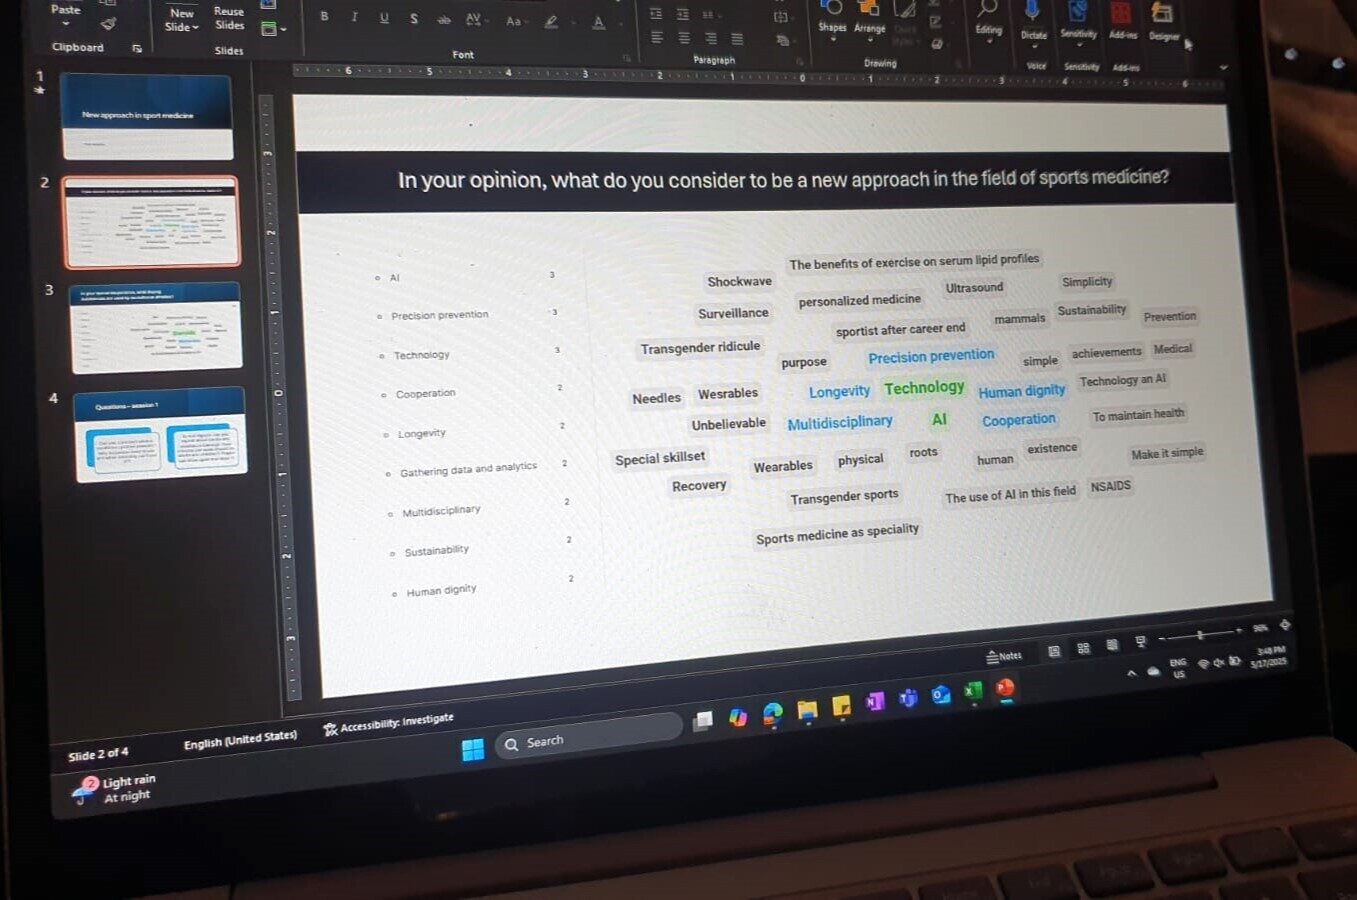The image size is (1357, 900).
Task: Switch to Reading View
Action: point(1112,645)
